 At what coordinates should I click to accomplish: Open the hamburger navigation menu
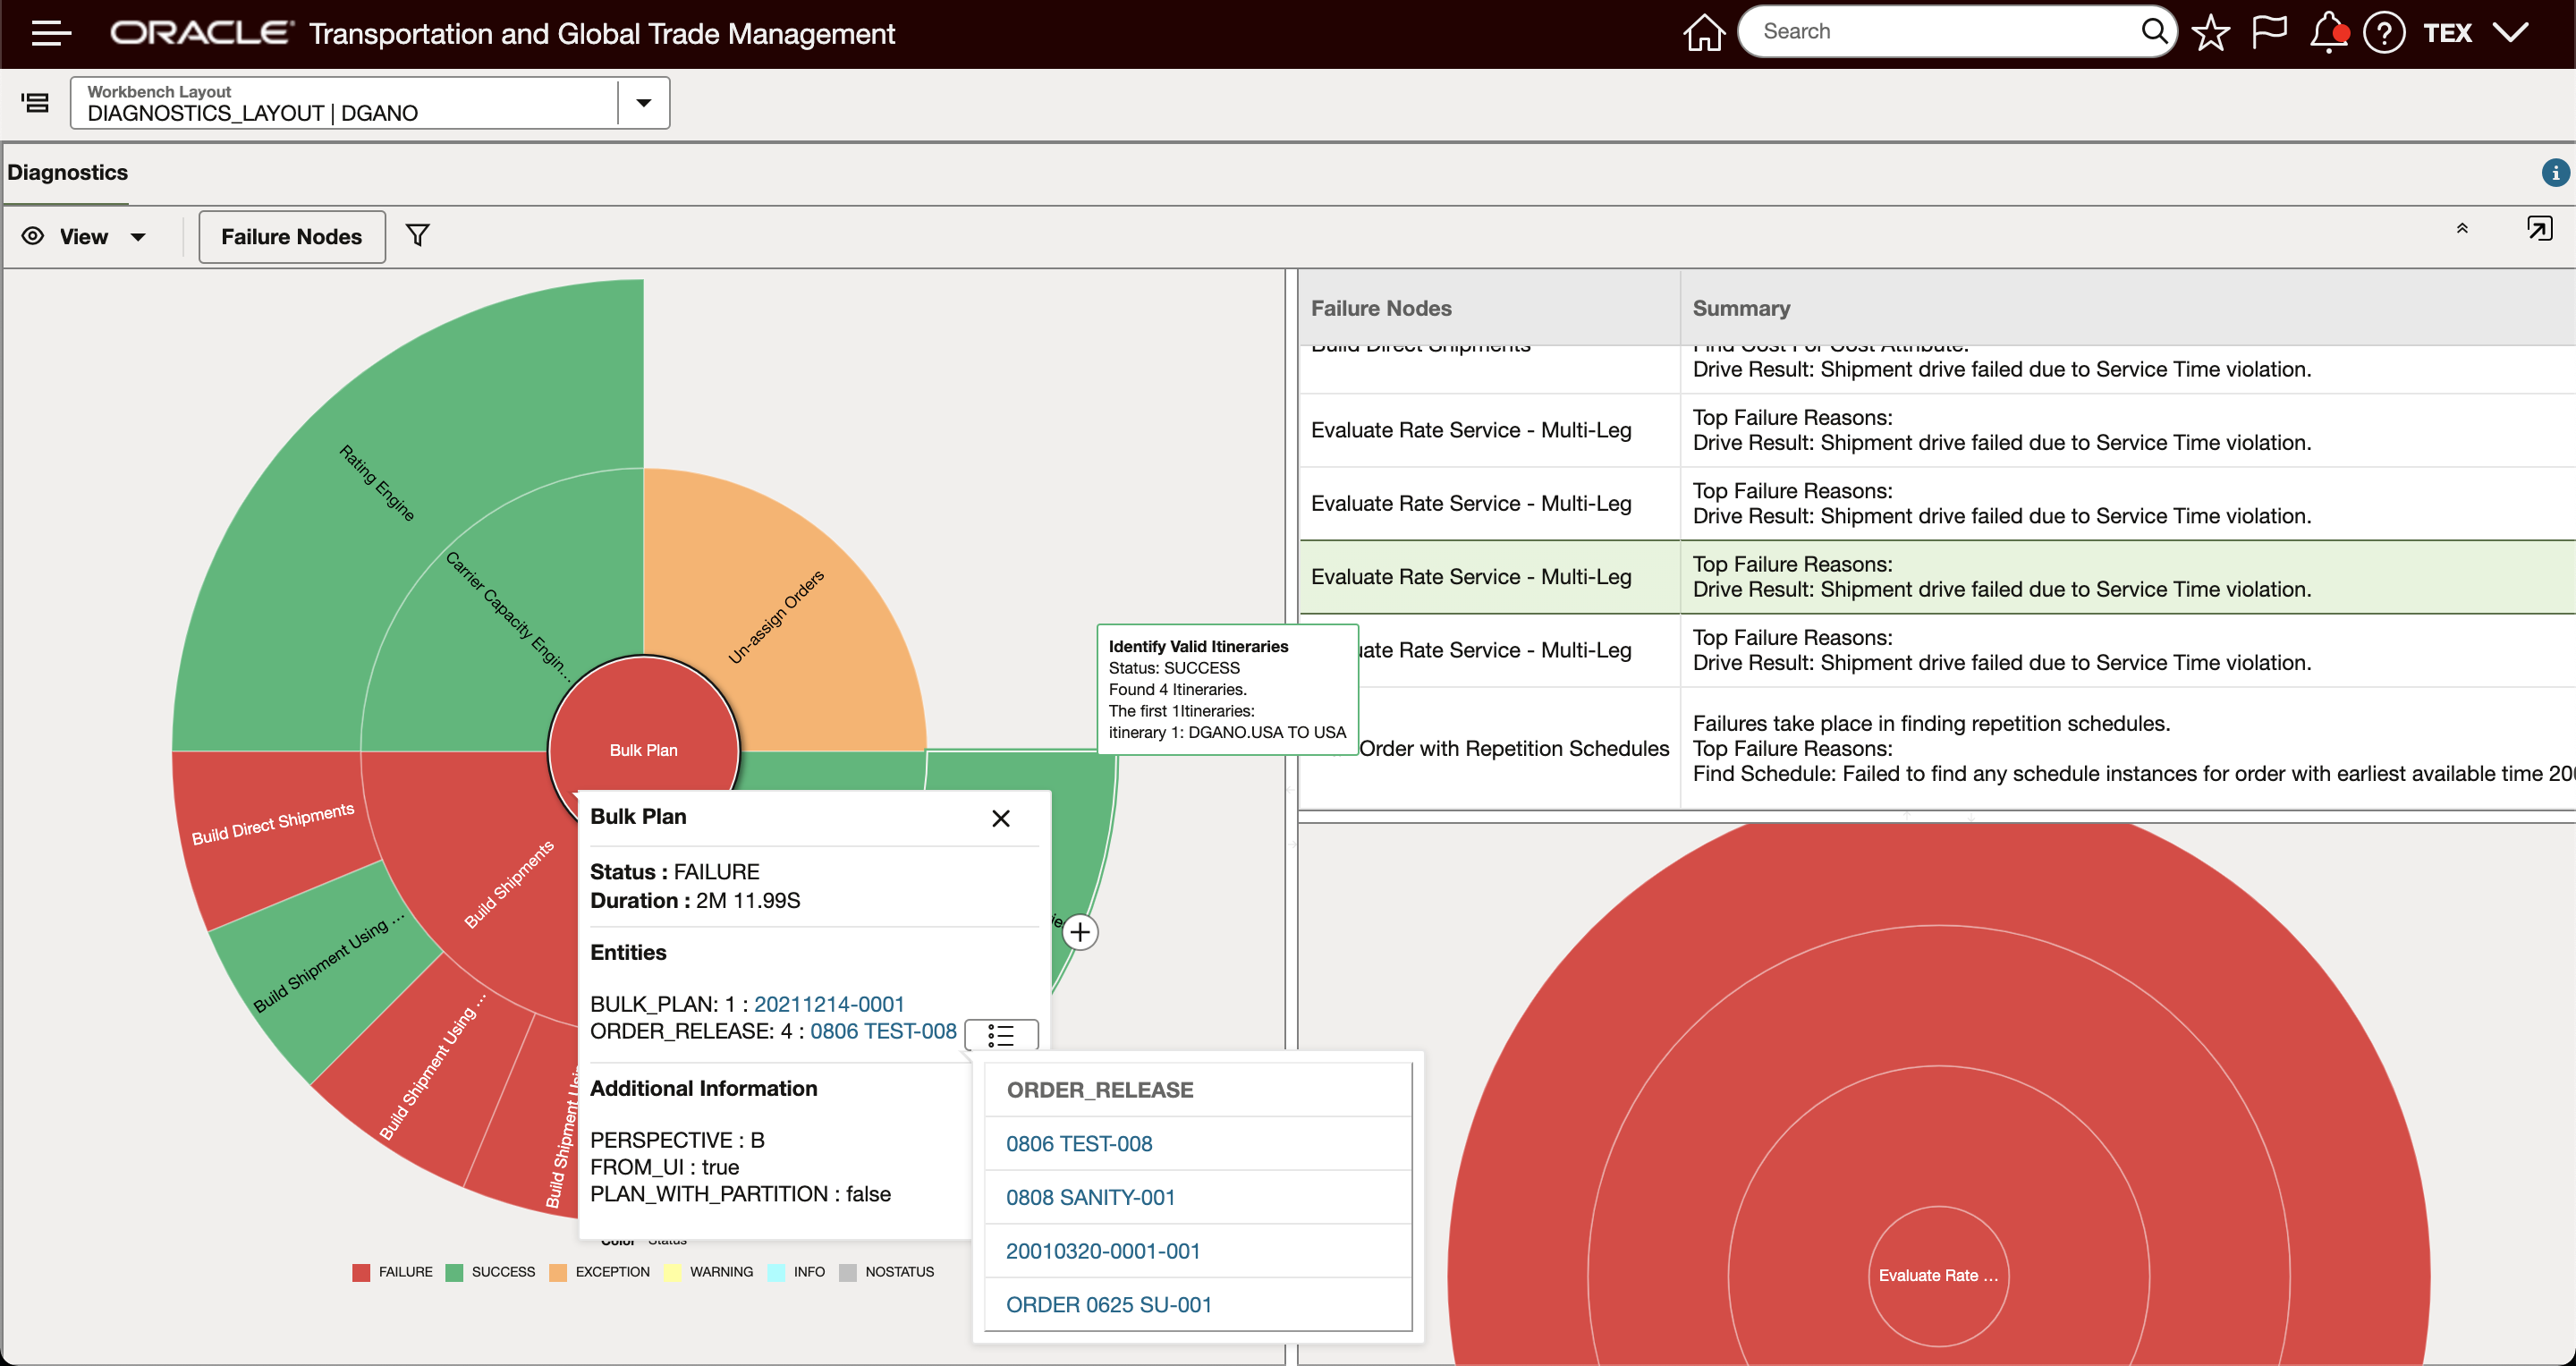[50, 33]
